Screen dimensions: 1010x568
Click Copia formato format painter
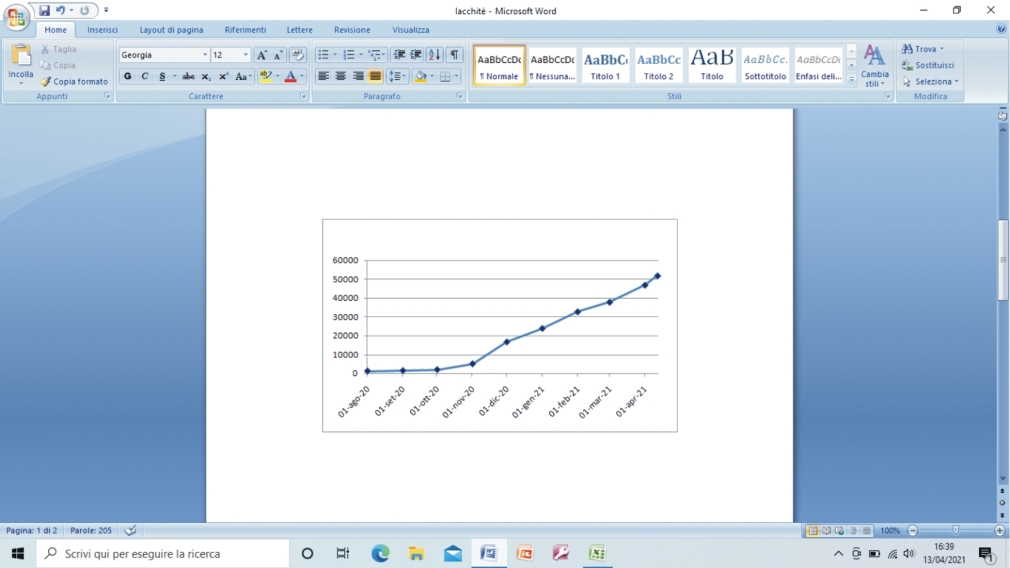[74, 82]
